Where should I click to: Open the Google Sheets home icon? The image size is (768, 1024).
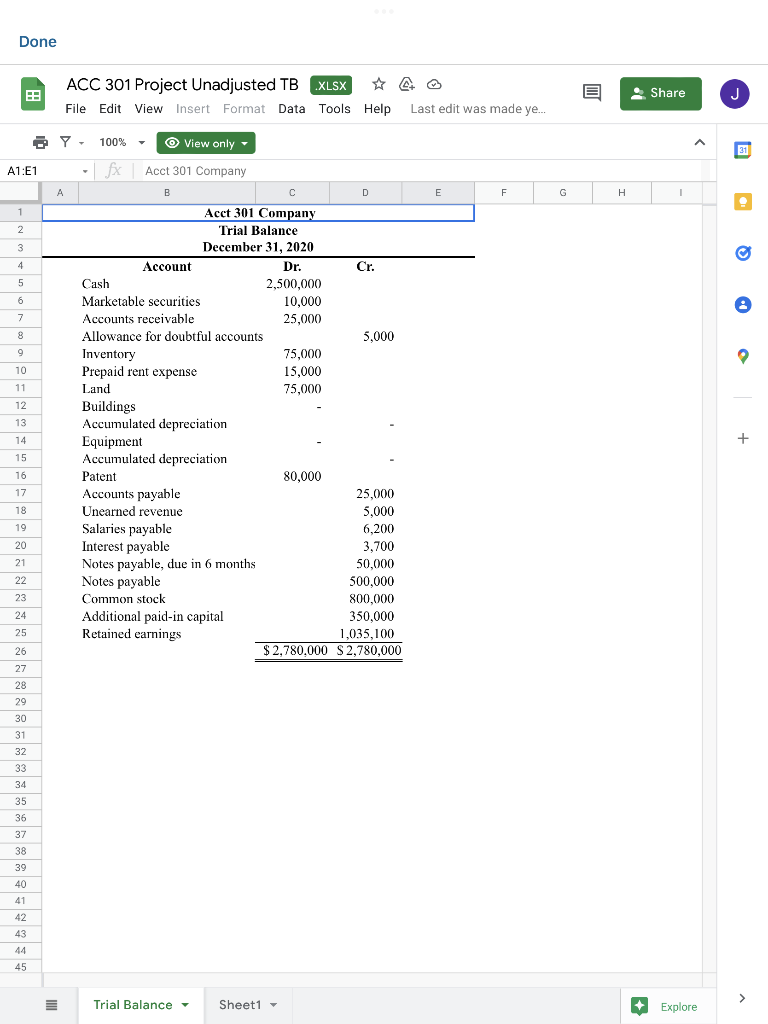click(x=33, y=94)
